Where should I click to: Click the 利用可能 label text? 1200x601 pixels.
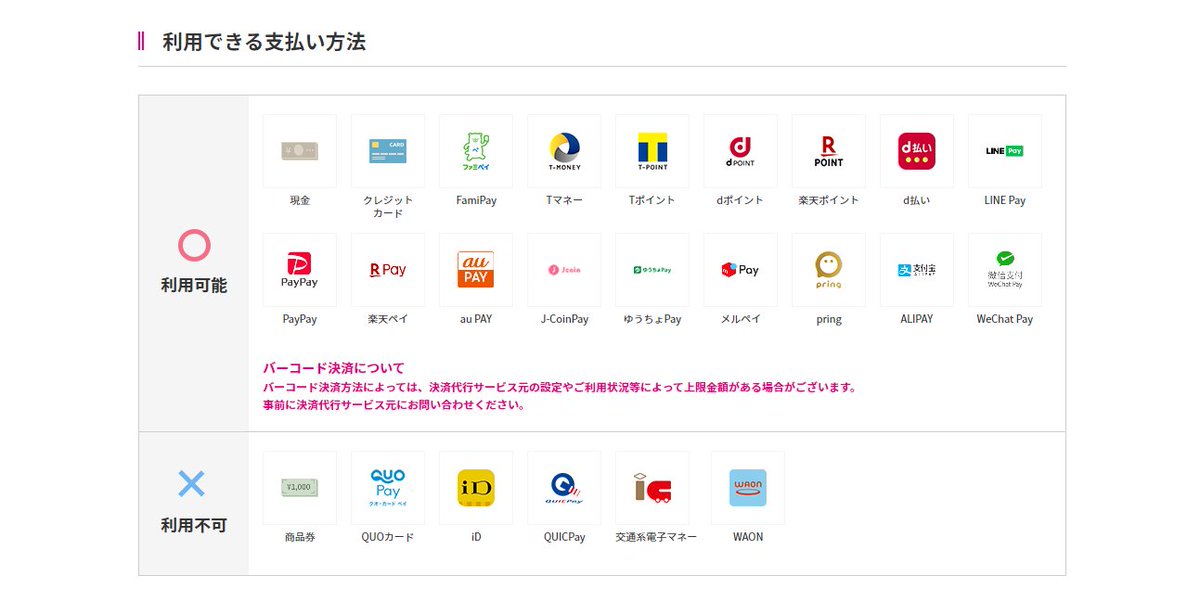194,286
